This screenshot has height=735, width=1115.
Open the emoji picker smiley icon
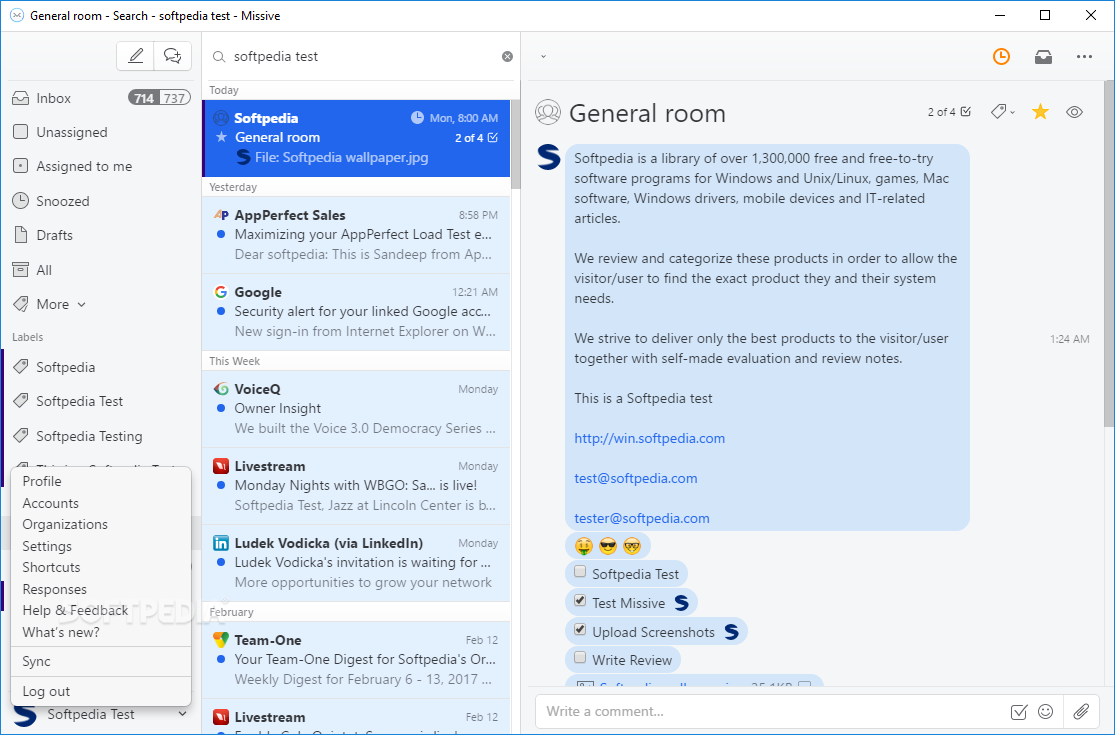[1045, 712]
